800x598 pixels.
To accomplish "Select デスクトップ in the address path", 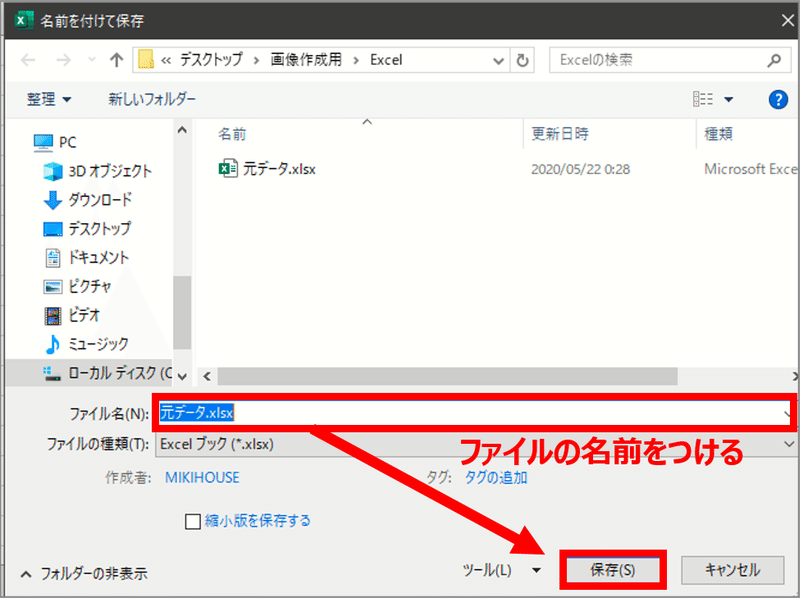I will click(211, 60).
